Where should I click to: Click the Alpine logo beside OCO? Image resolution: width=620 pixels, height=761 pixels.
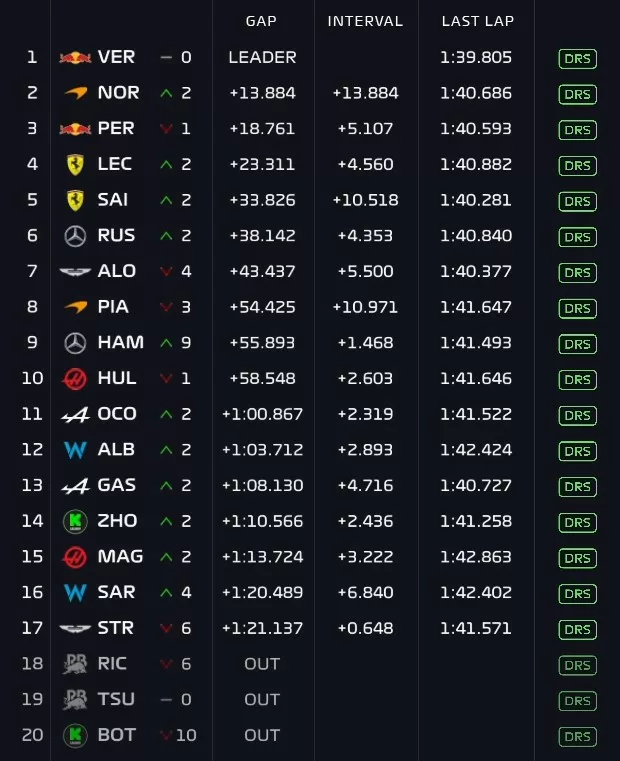tap(75, 414)
